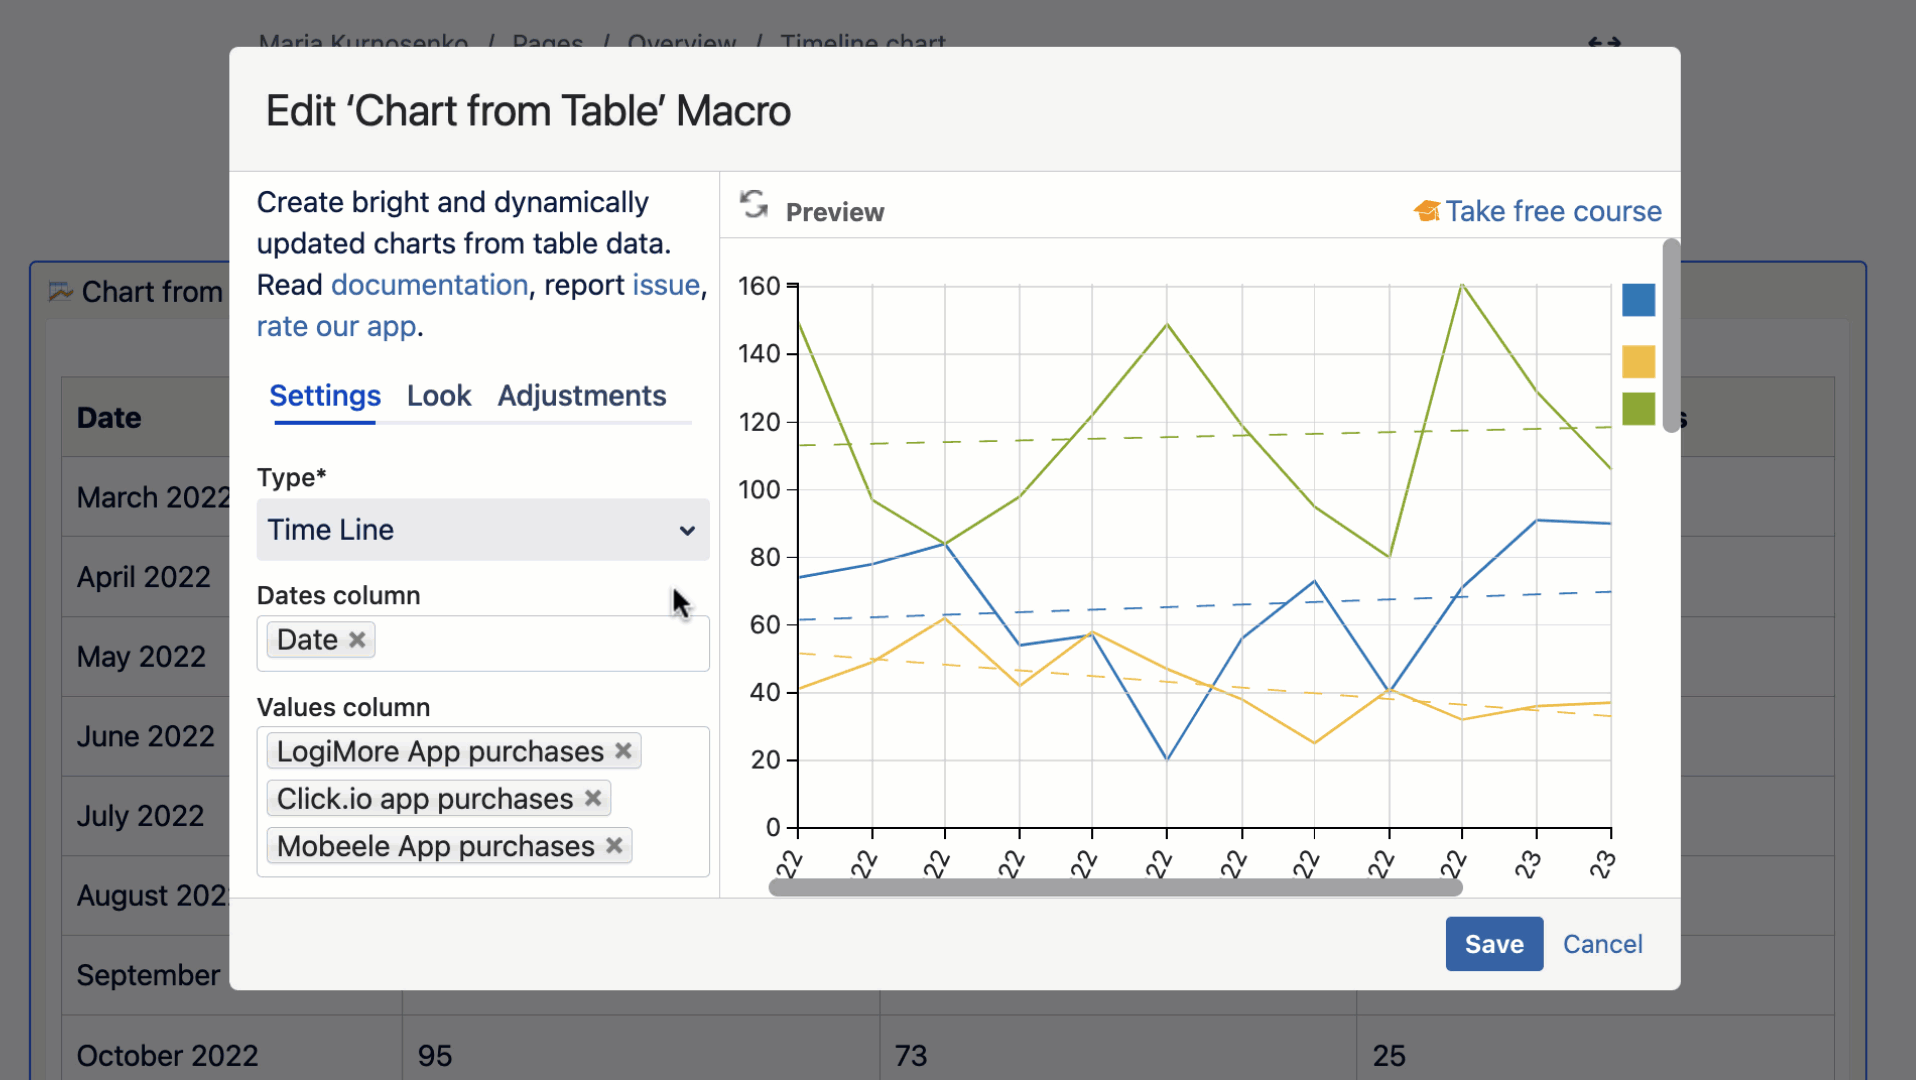Open the documentation link

[x=429, y=285]
